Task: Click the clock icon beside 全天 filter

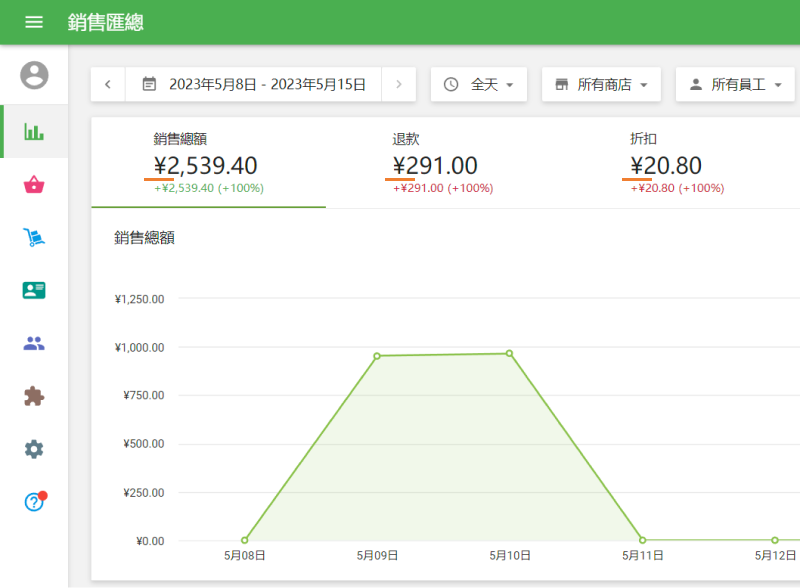Action: click(x=450, y=84)
